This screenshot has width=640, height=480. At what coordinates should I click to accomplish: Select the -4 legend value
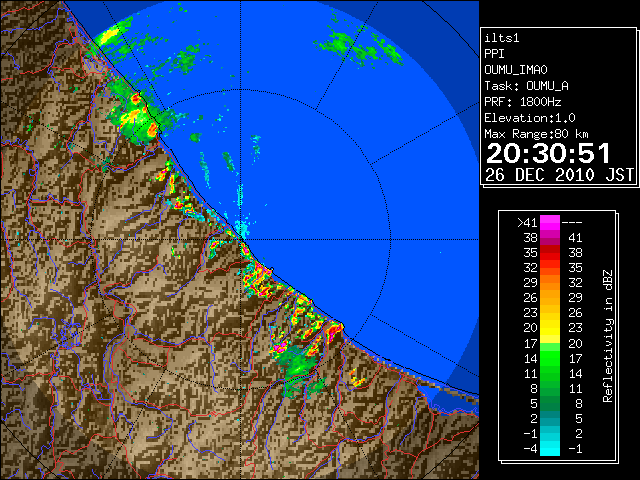point(530,449)
